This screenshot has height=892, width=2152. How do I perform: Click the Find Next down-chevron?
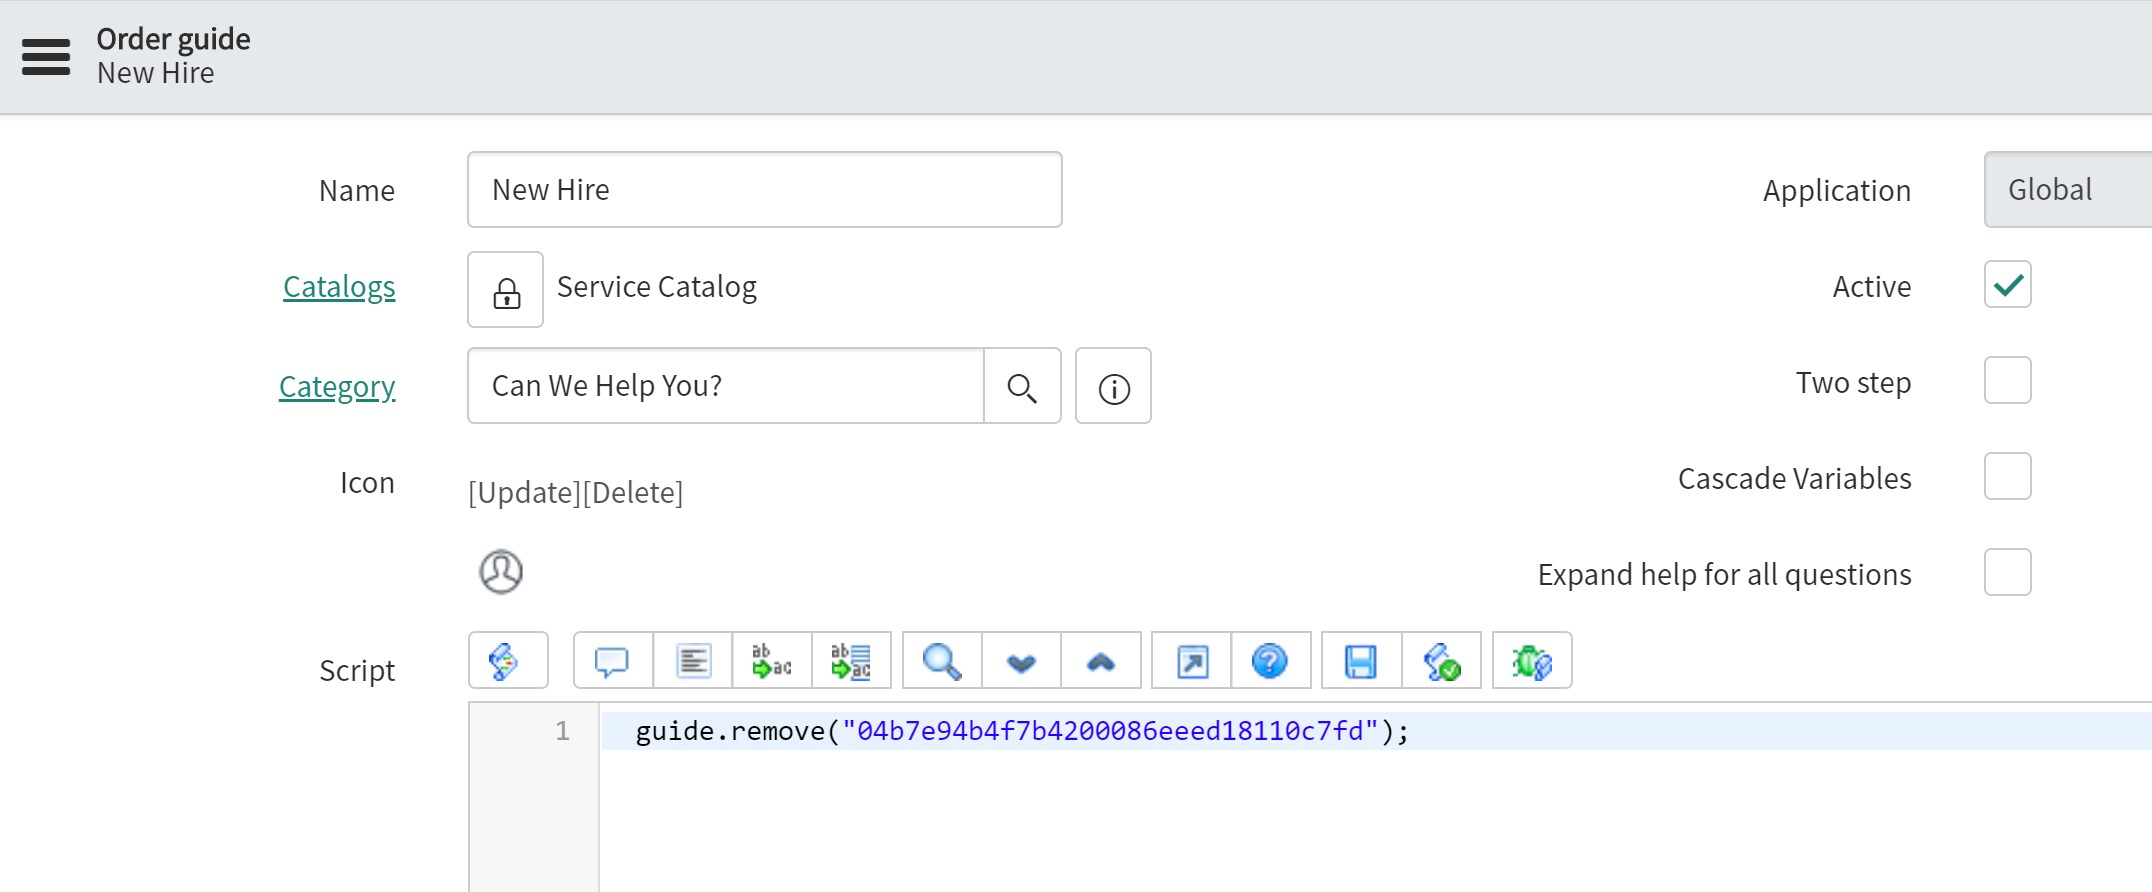(1021, 661)
